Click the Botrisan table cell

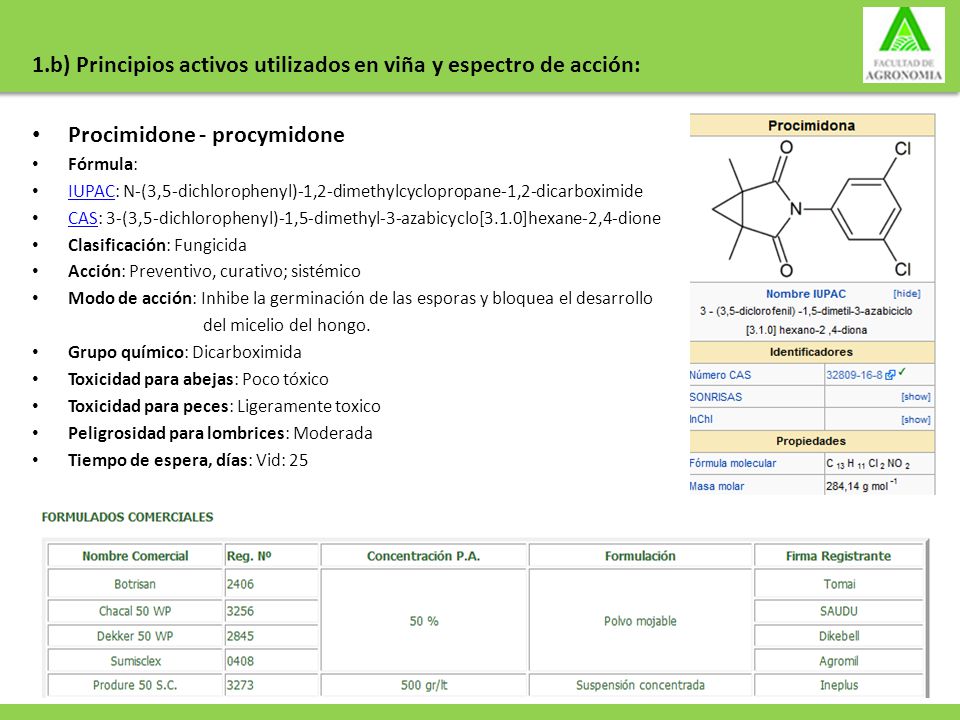pos(135,584)
